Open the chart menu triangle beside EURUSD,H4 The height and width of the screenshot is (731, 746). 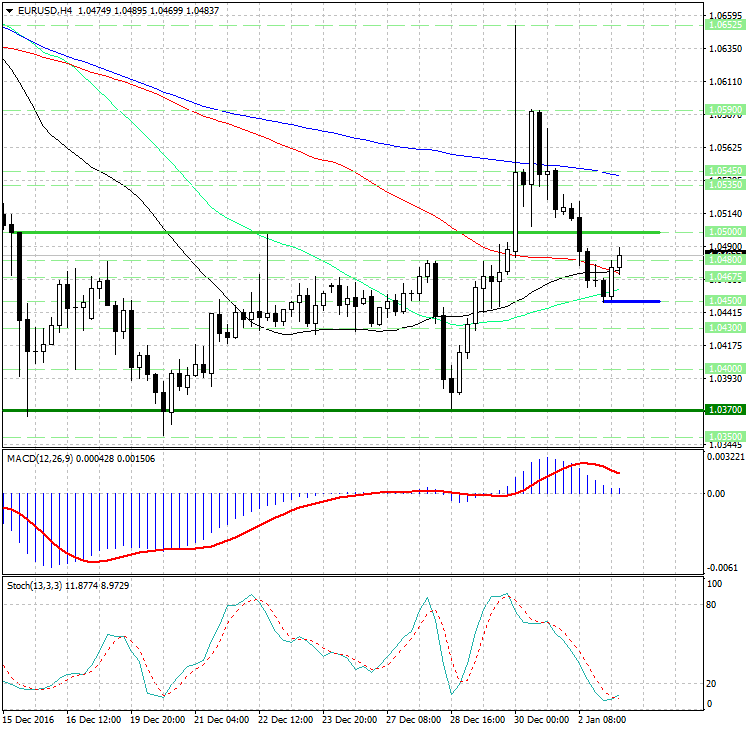10,10
